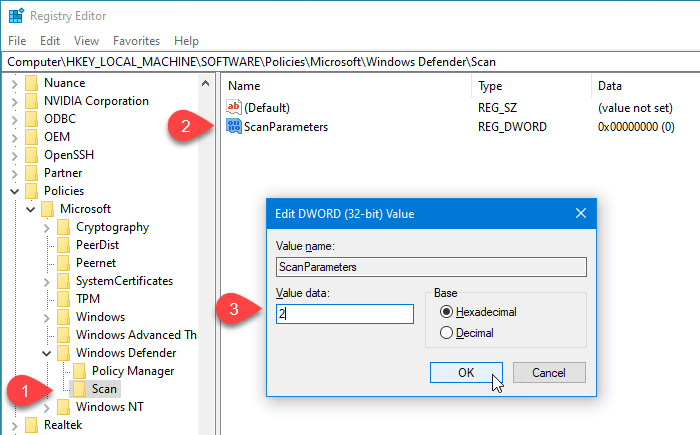
Task: Close the Edit DWORD dialog with X
Action: point(581,213)
